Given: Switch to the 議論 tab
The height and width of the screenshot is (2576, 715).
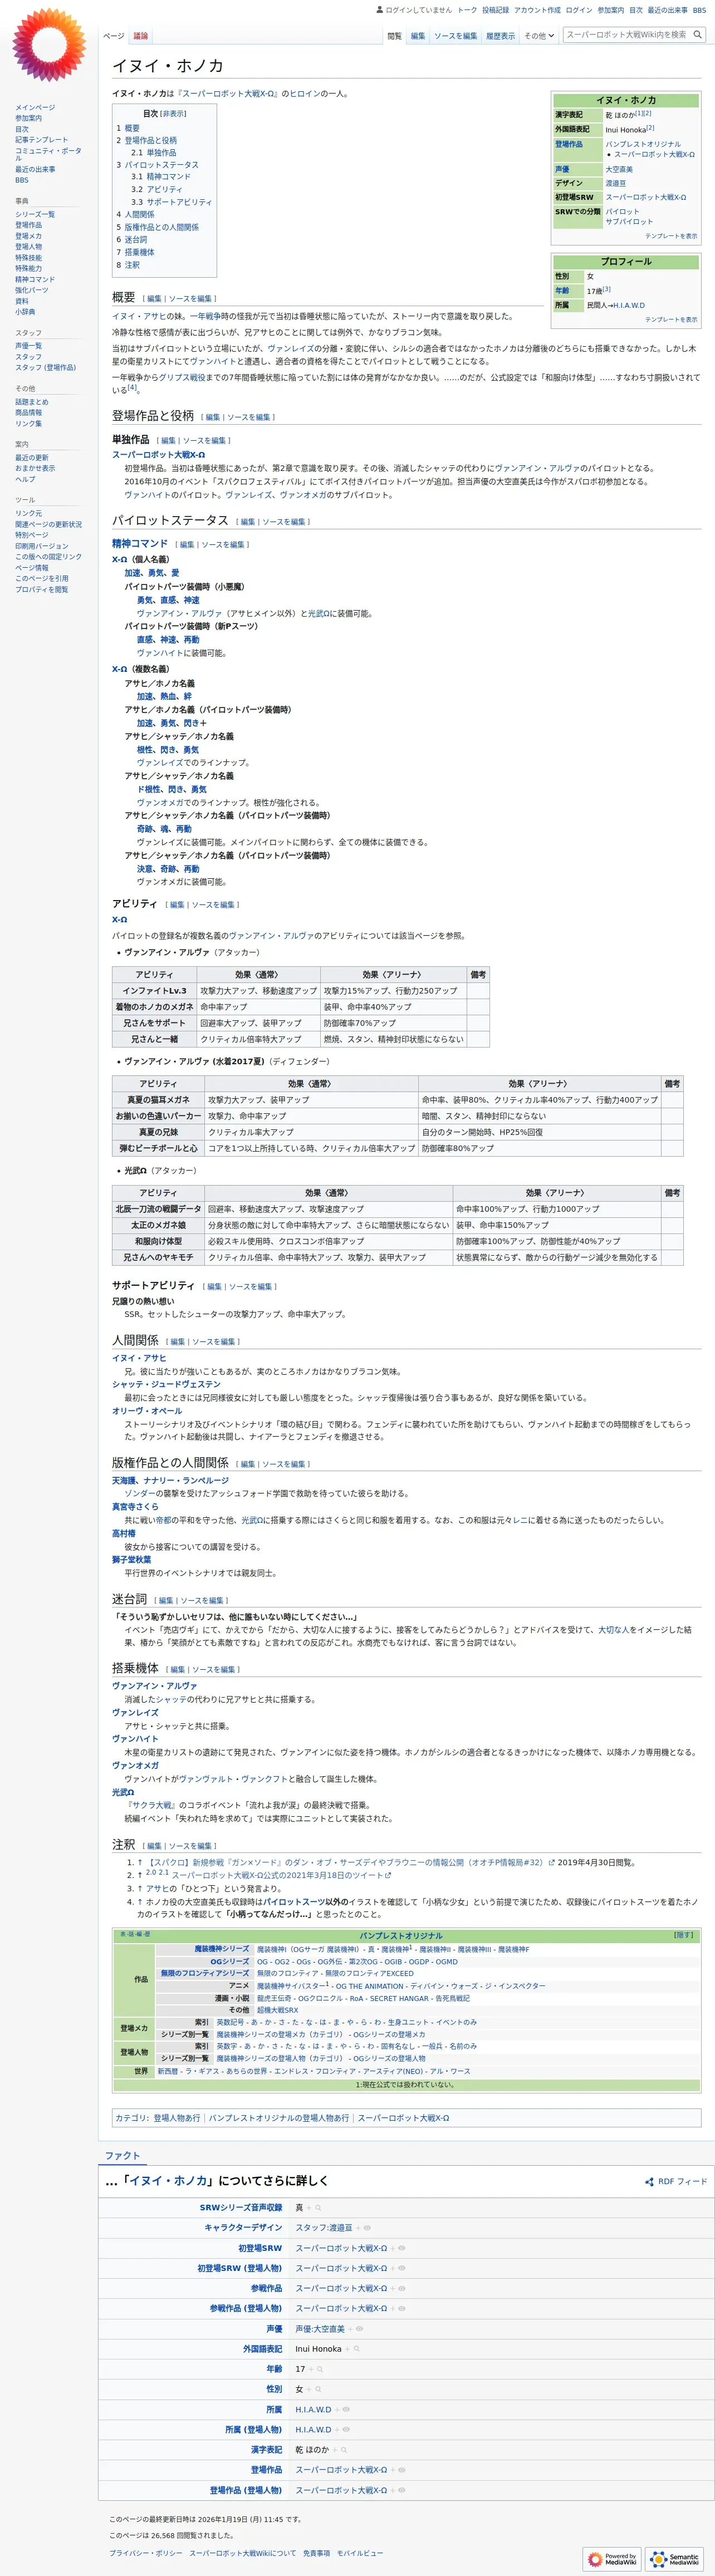Looking at the screenshot, I should click(141, 36).
